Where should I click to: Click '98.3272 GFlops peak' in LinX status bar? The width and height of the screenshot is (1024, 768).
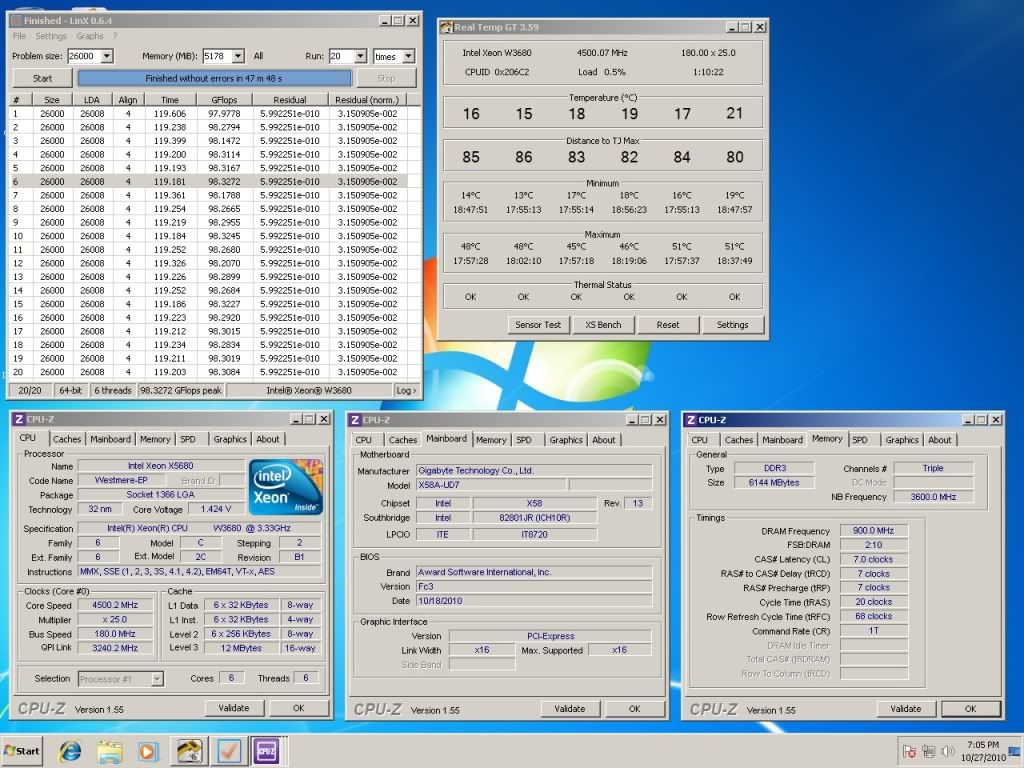point(181,391)
